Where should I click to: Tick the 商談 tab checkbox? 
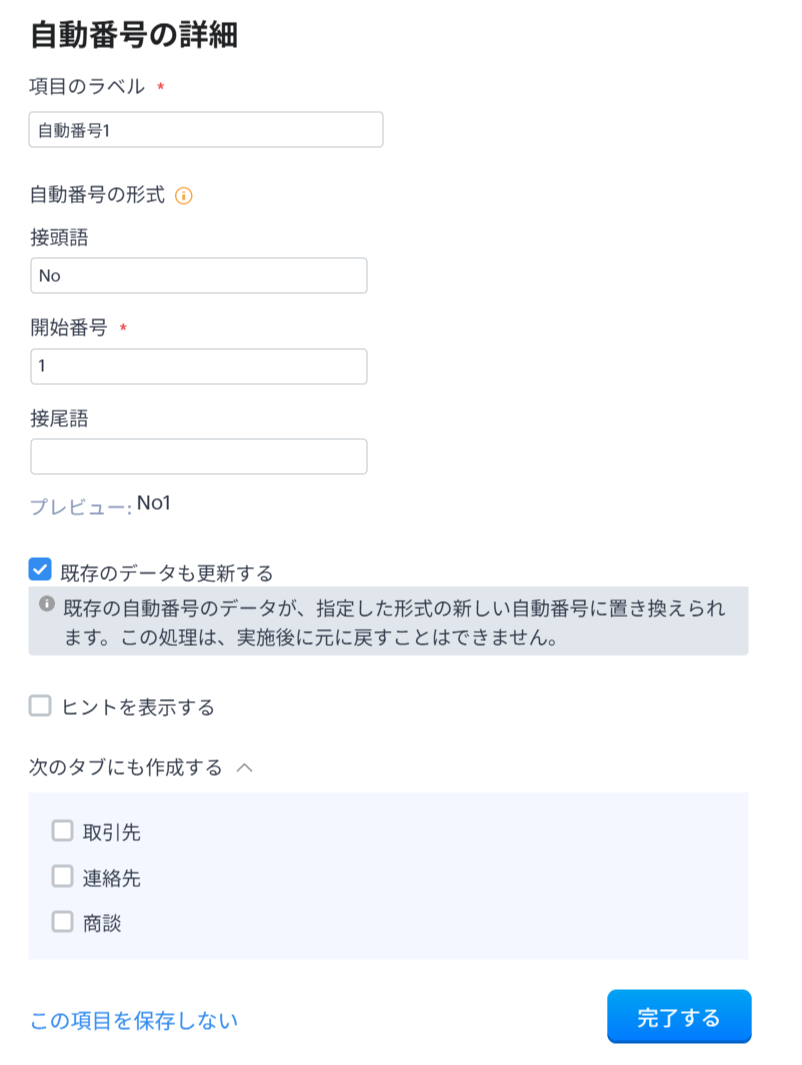(63, 922)
